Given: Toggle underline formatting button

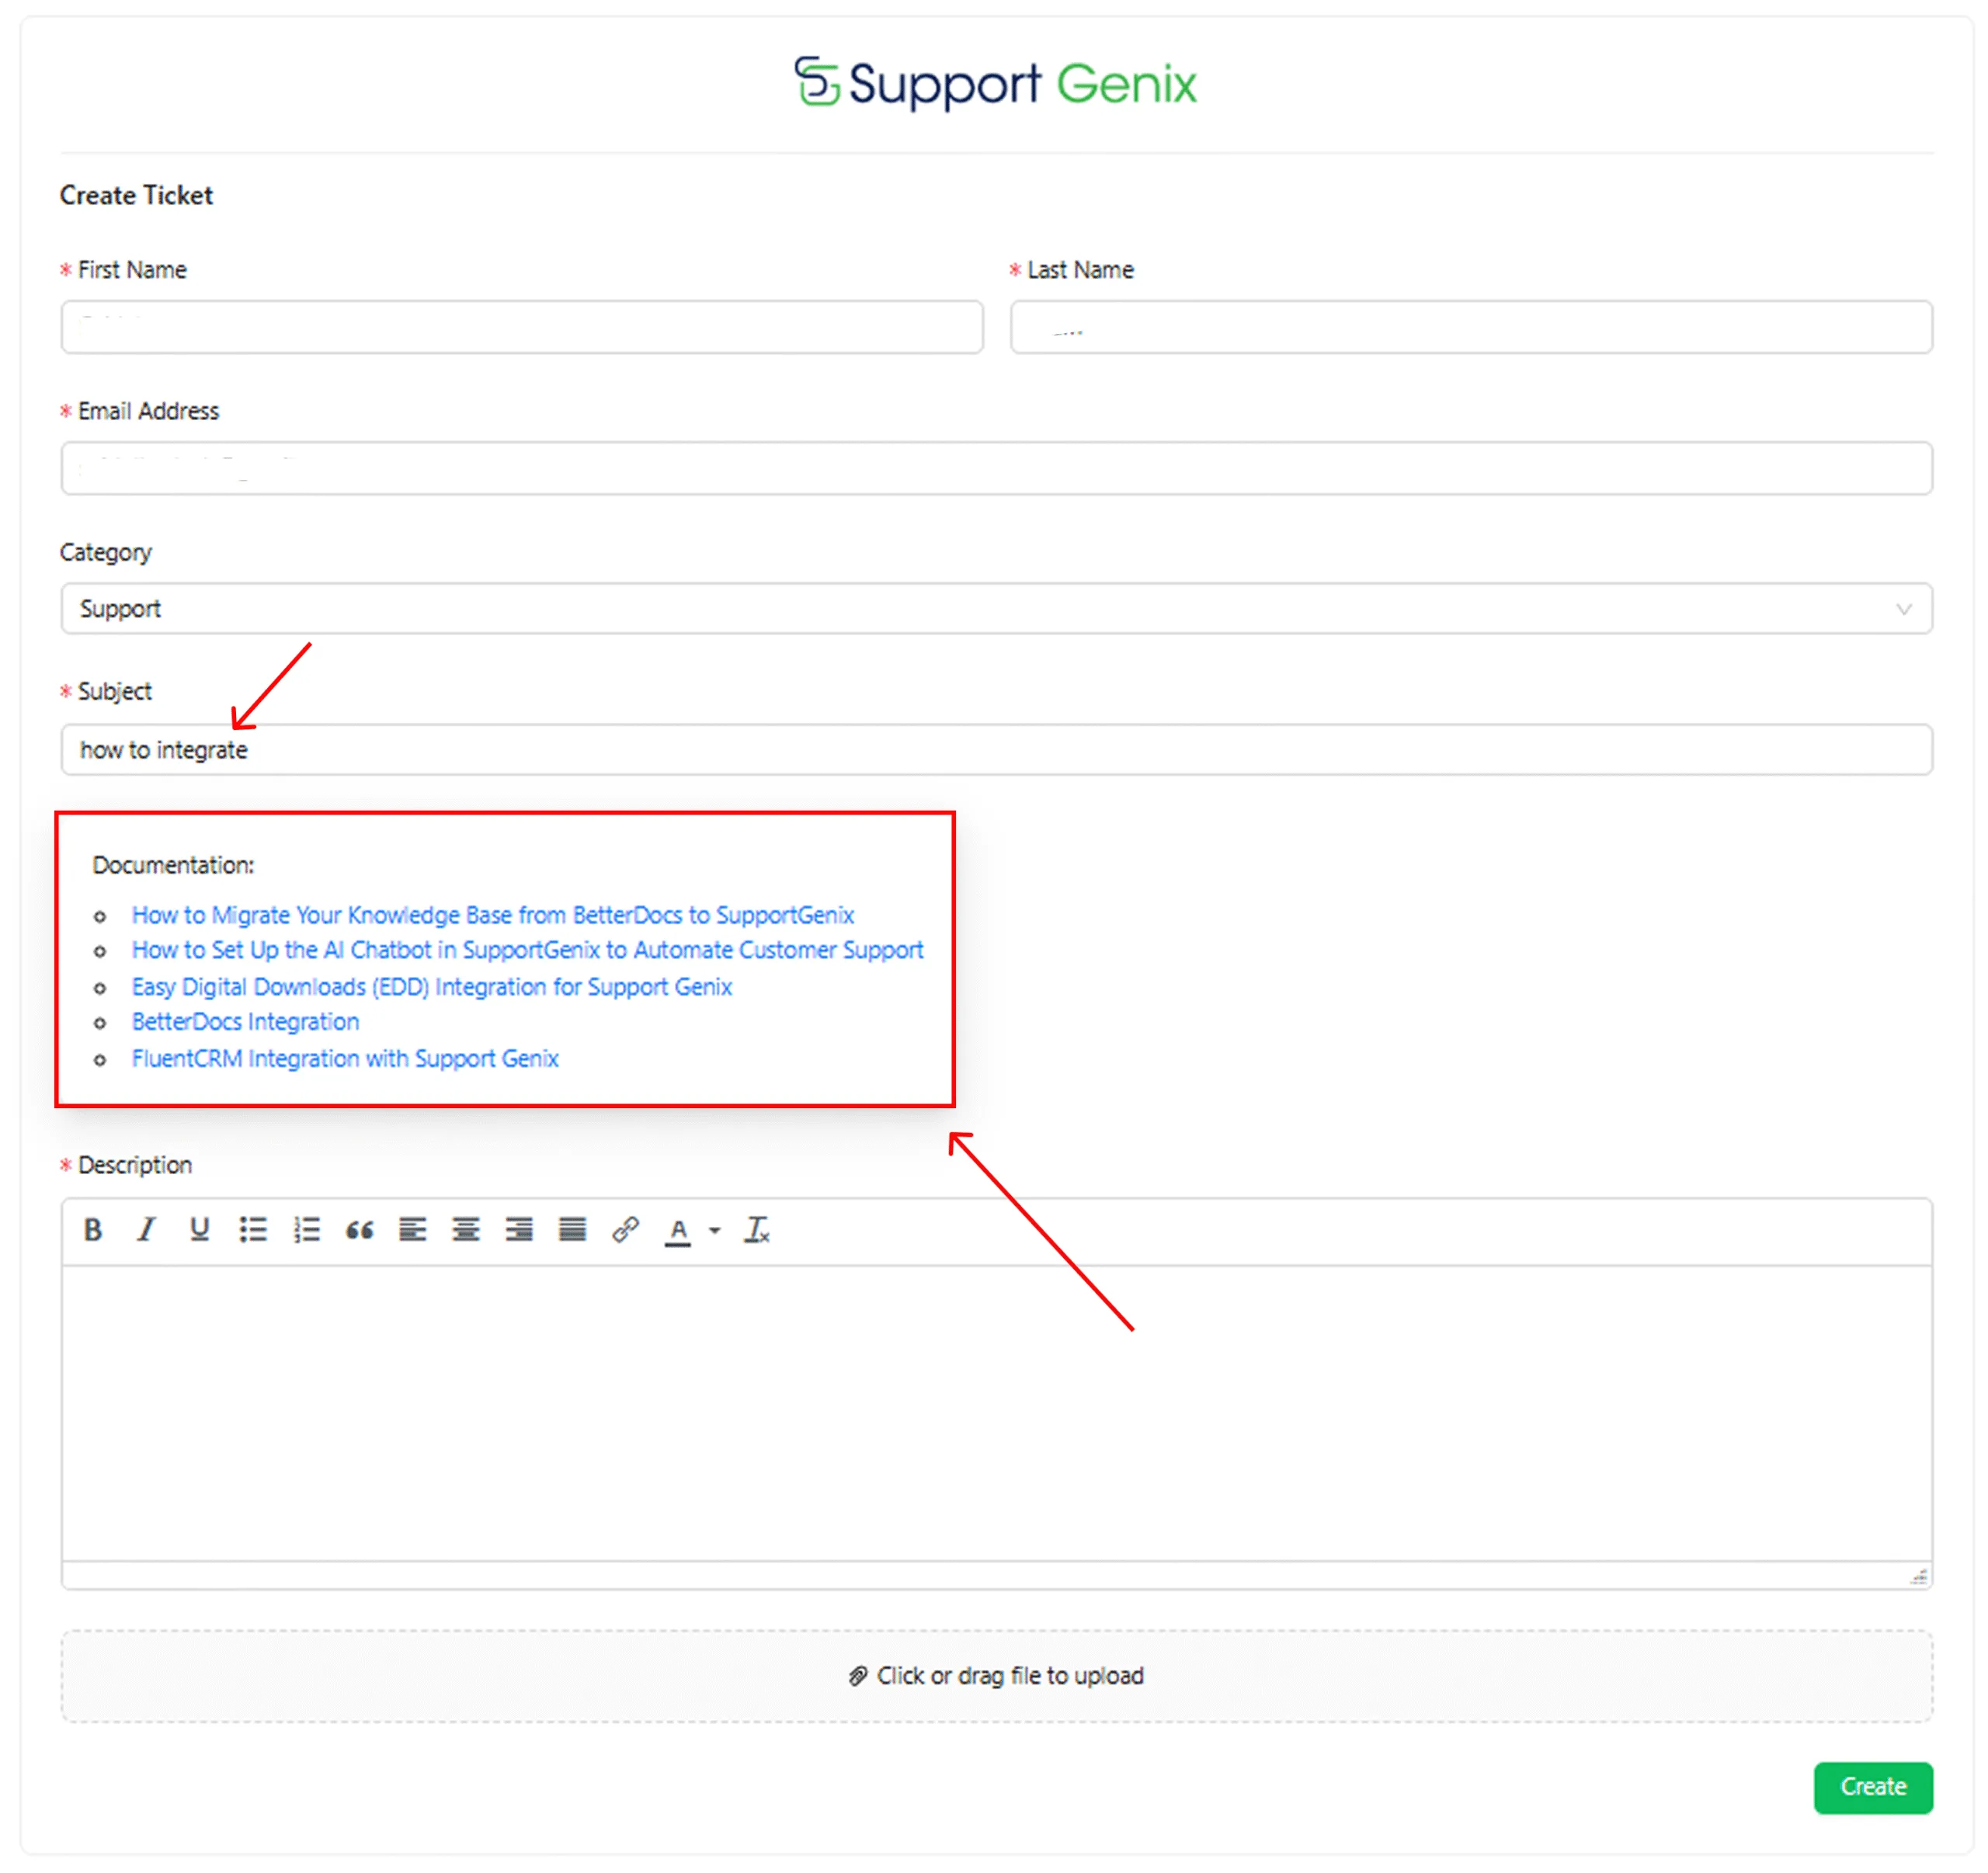Looking at the screenshot, I should (x=199, y=1229).
